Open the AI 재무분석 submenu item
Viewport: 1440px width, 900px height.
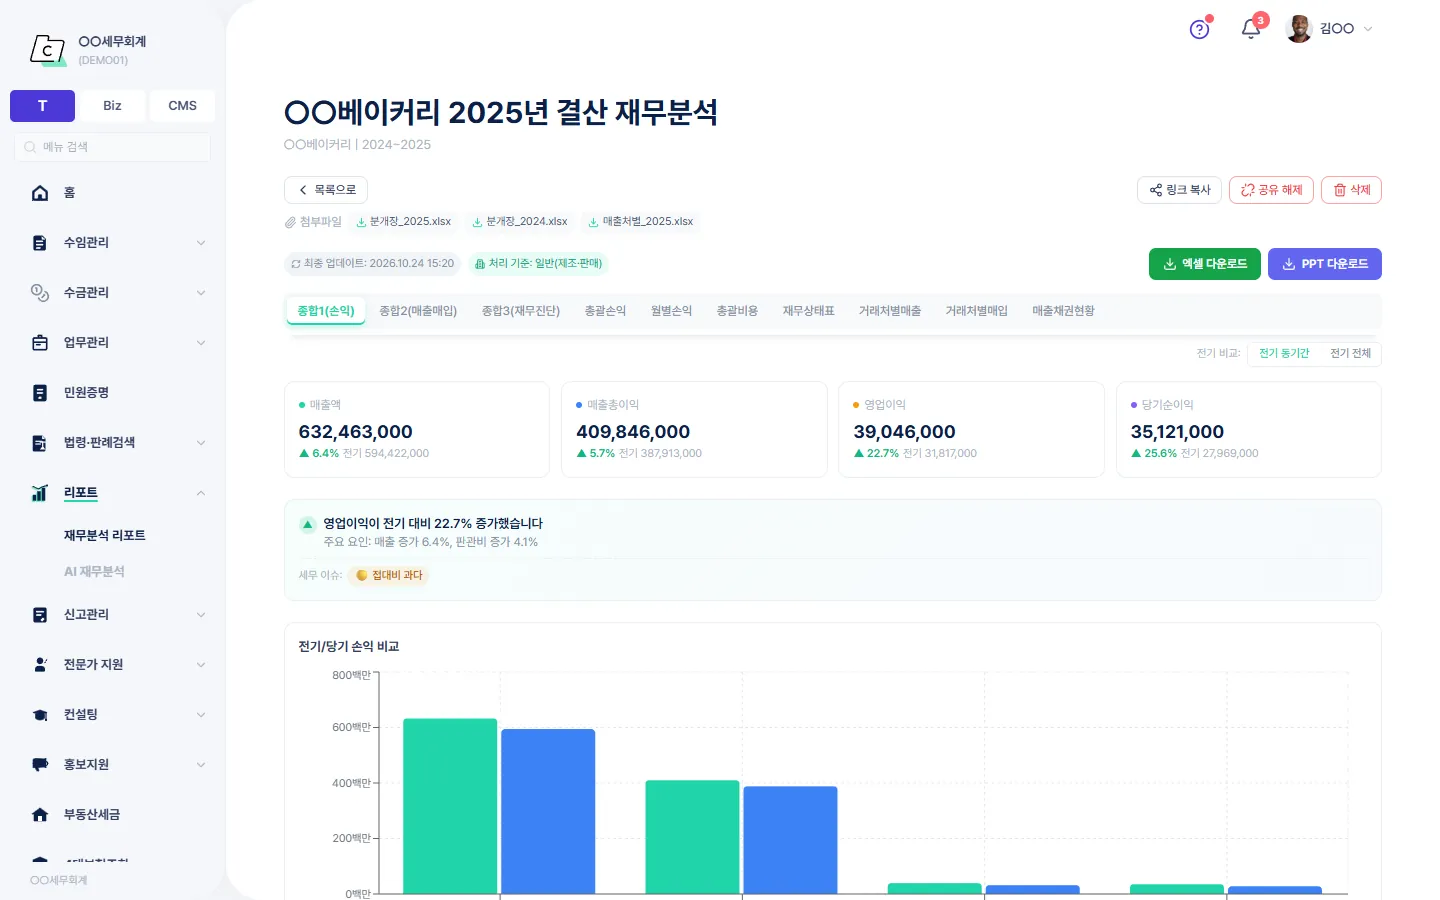[x=94, y=572]
